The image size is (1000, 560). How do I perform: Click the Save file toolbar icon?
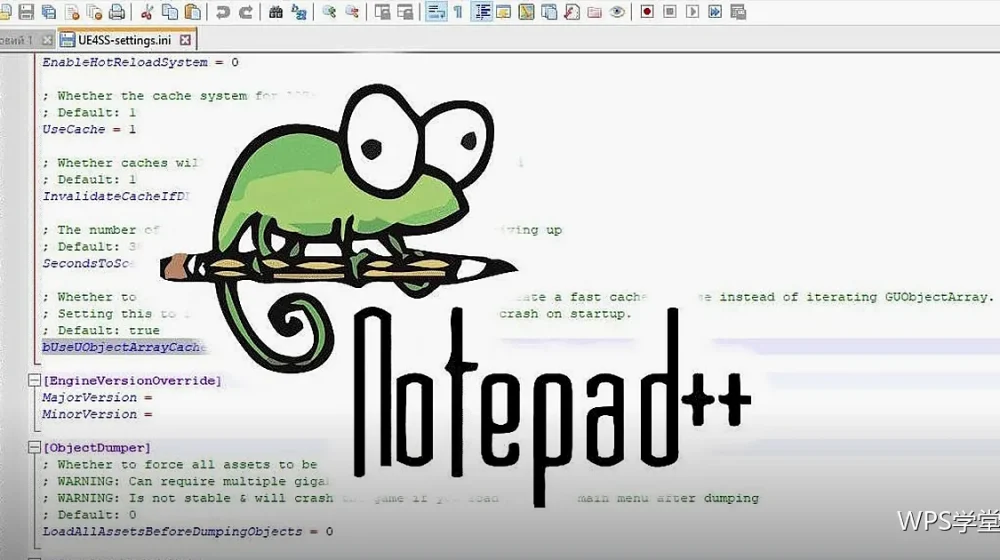coord(26,11)
